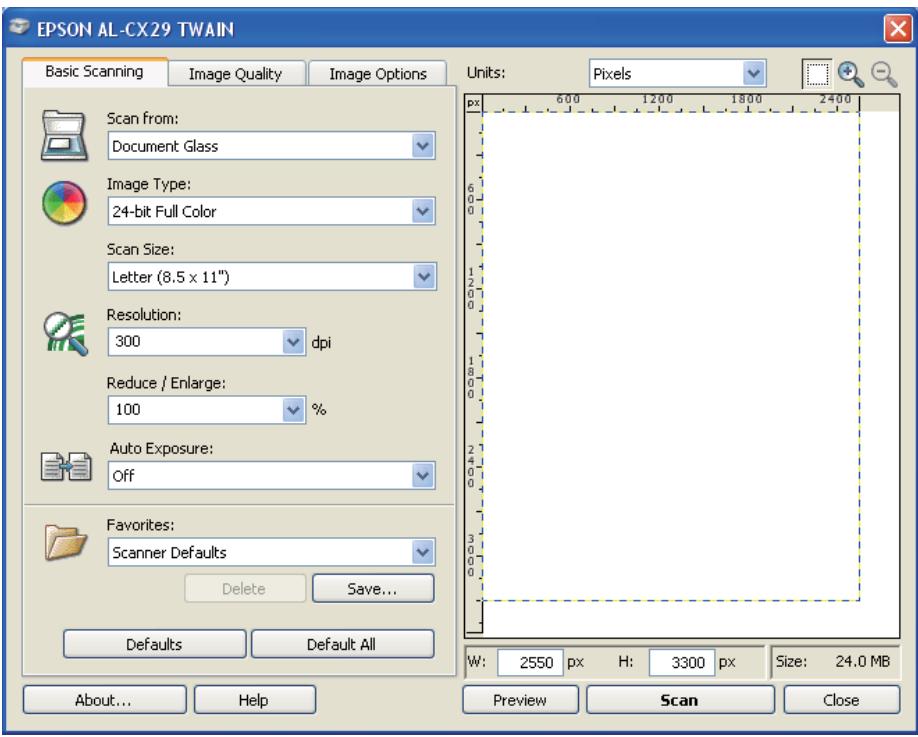Click the color wheel Image Type icon
918x737 pixels.
coord(64,203)
